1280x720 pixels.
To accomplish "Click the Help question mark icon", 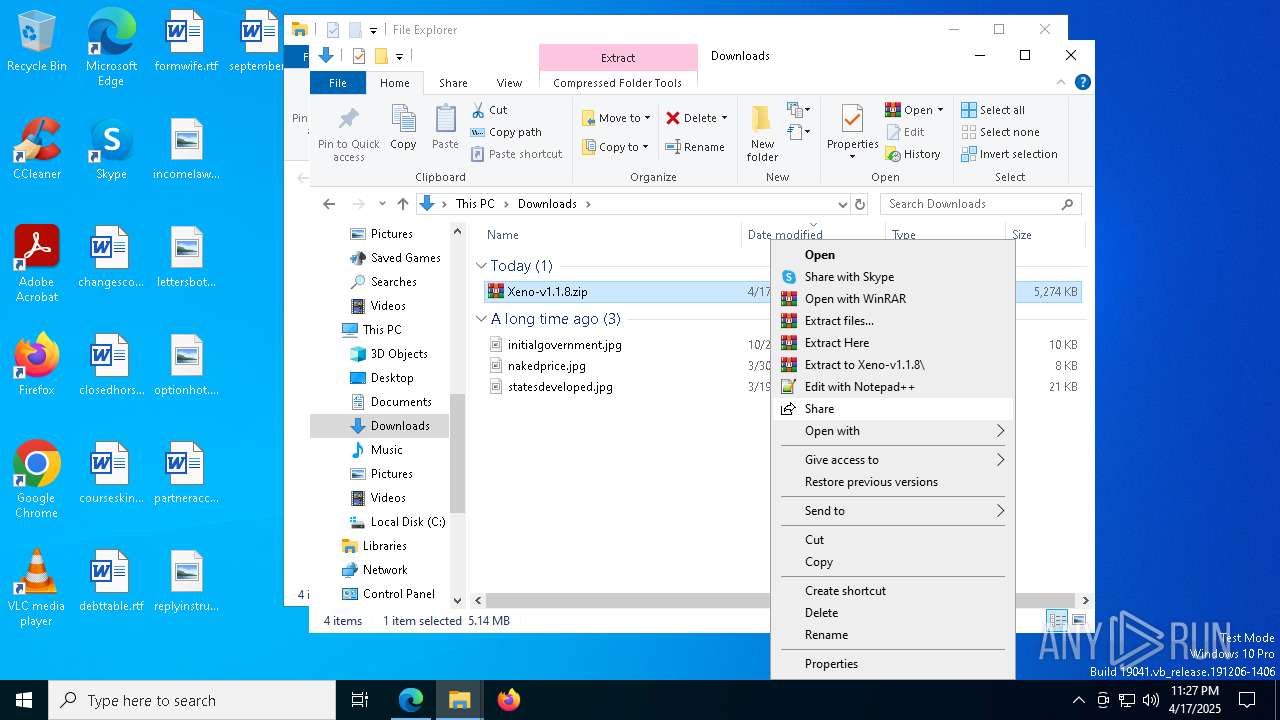I will coord(1081,83).
